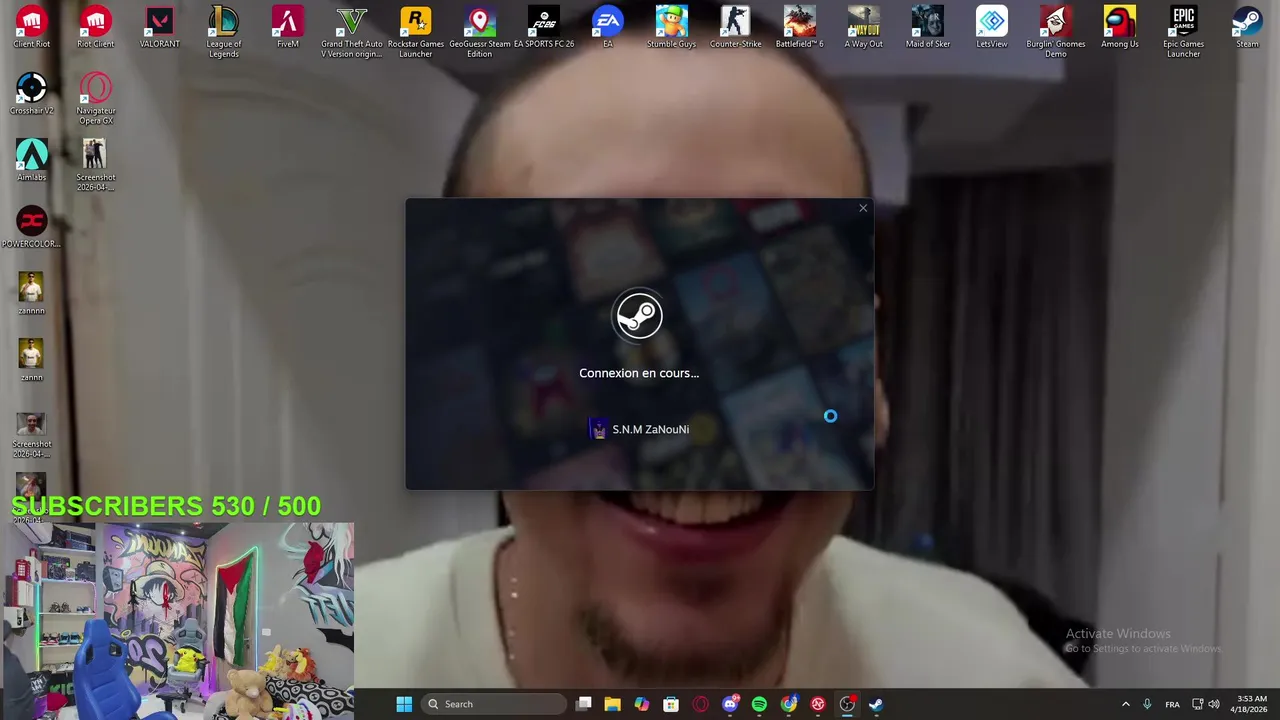Viewport: 1280px width, 720px height.
Task: Launch VALORANT from the desktop
Action: click(x=159, y=28)
